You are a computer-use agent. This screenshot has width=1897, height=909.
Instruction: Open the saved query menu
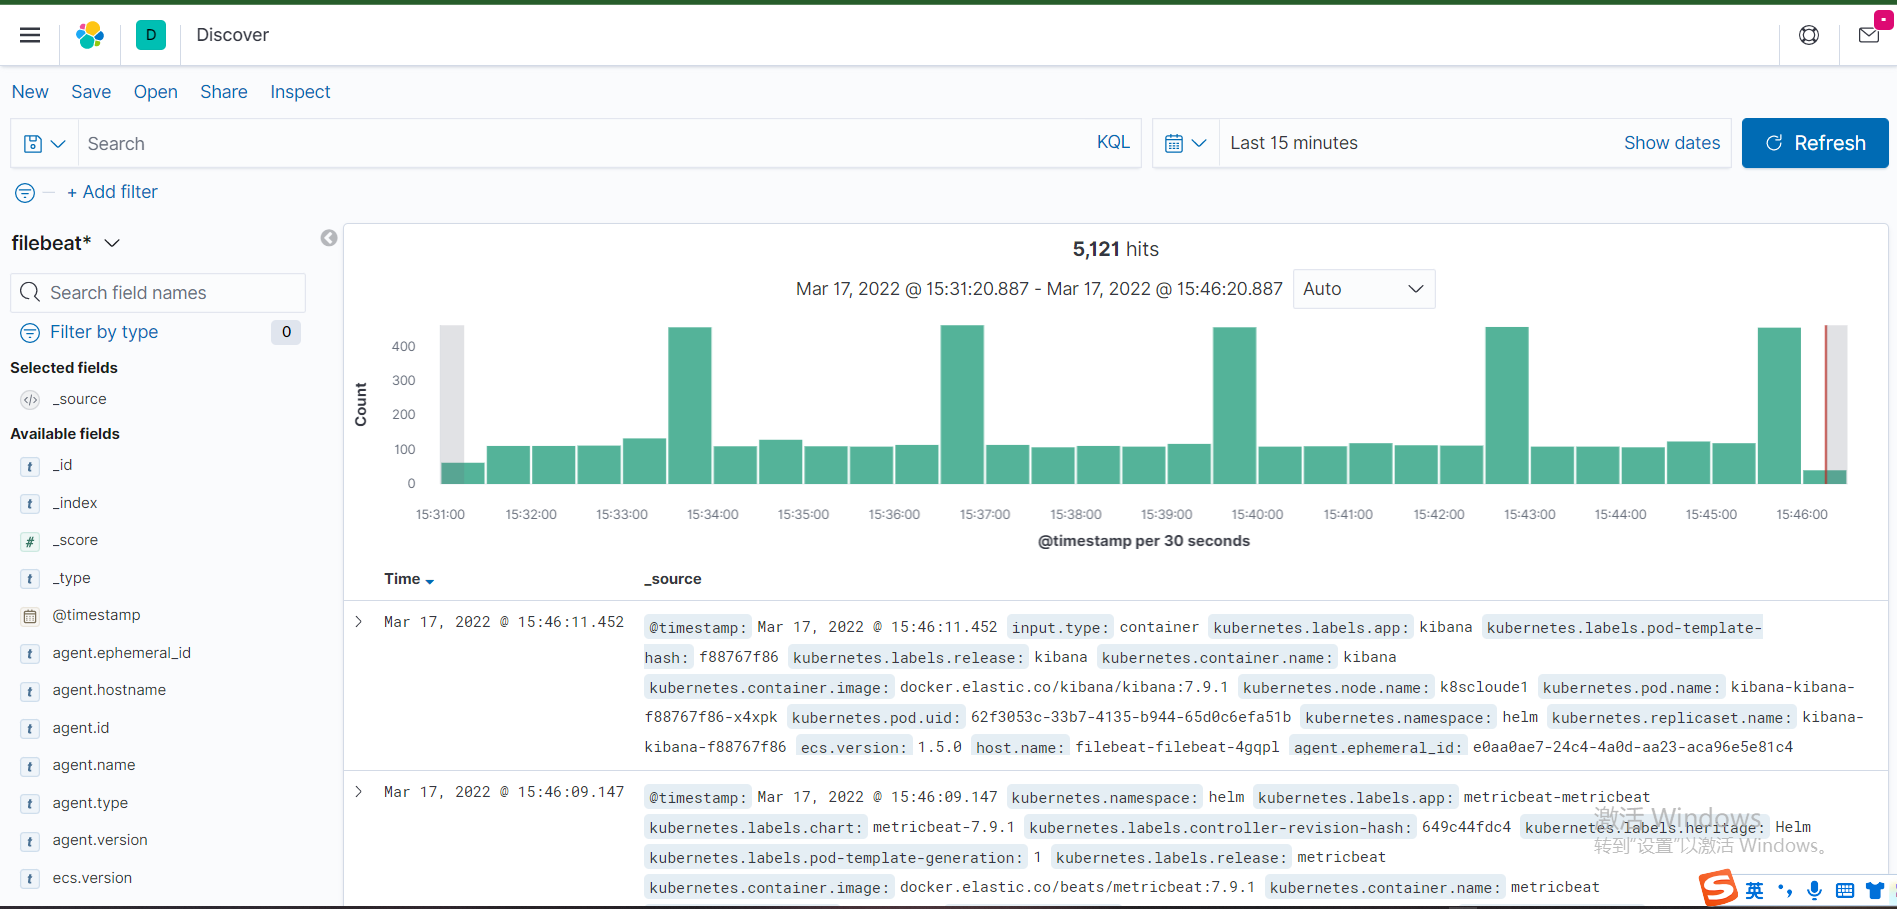[44, 144]
